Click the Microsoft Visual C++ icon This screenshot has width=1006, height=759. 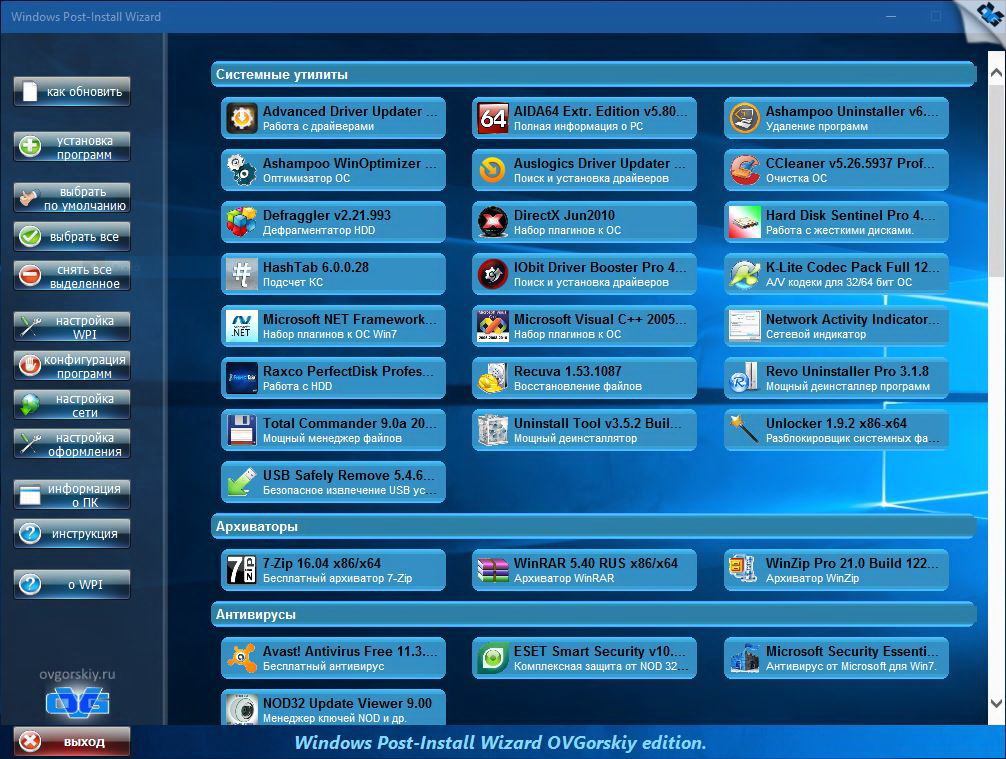[x=493, y=326]
